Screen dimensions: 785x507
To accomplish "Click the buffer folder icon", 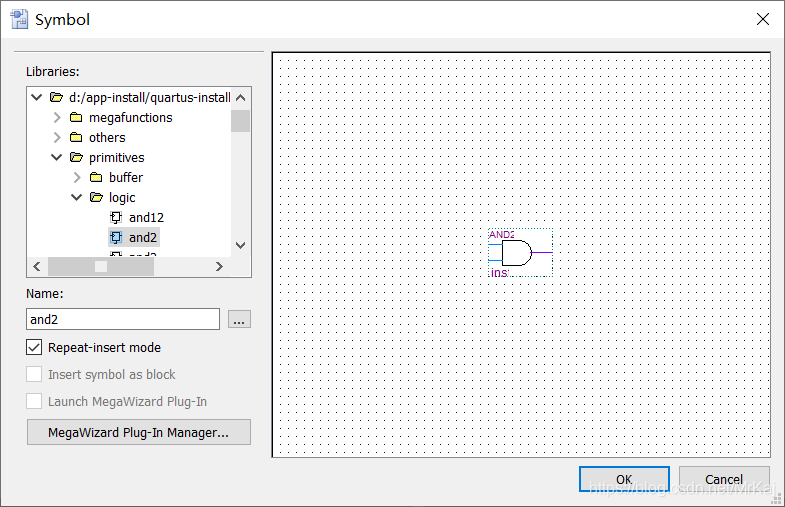I will [x=96, y=178].
